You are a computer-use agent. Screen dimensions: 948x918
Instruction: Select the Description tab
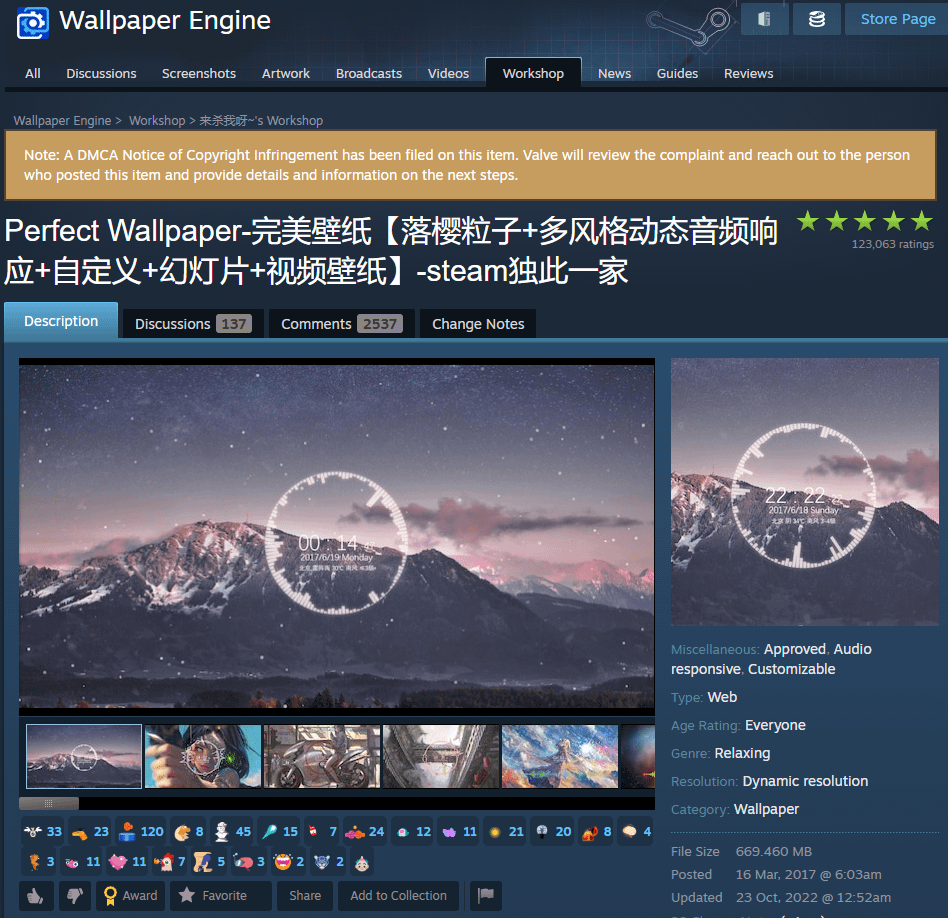[61, 321]
